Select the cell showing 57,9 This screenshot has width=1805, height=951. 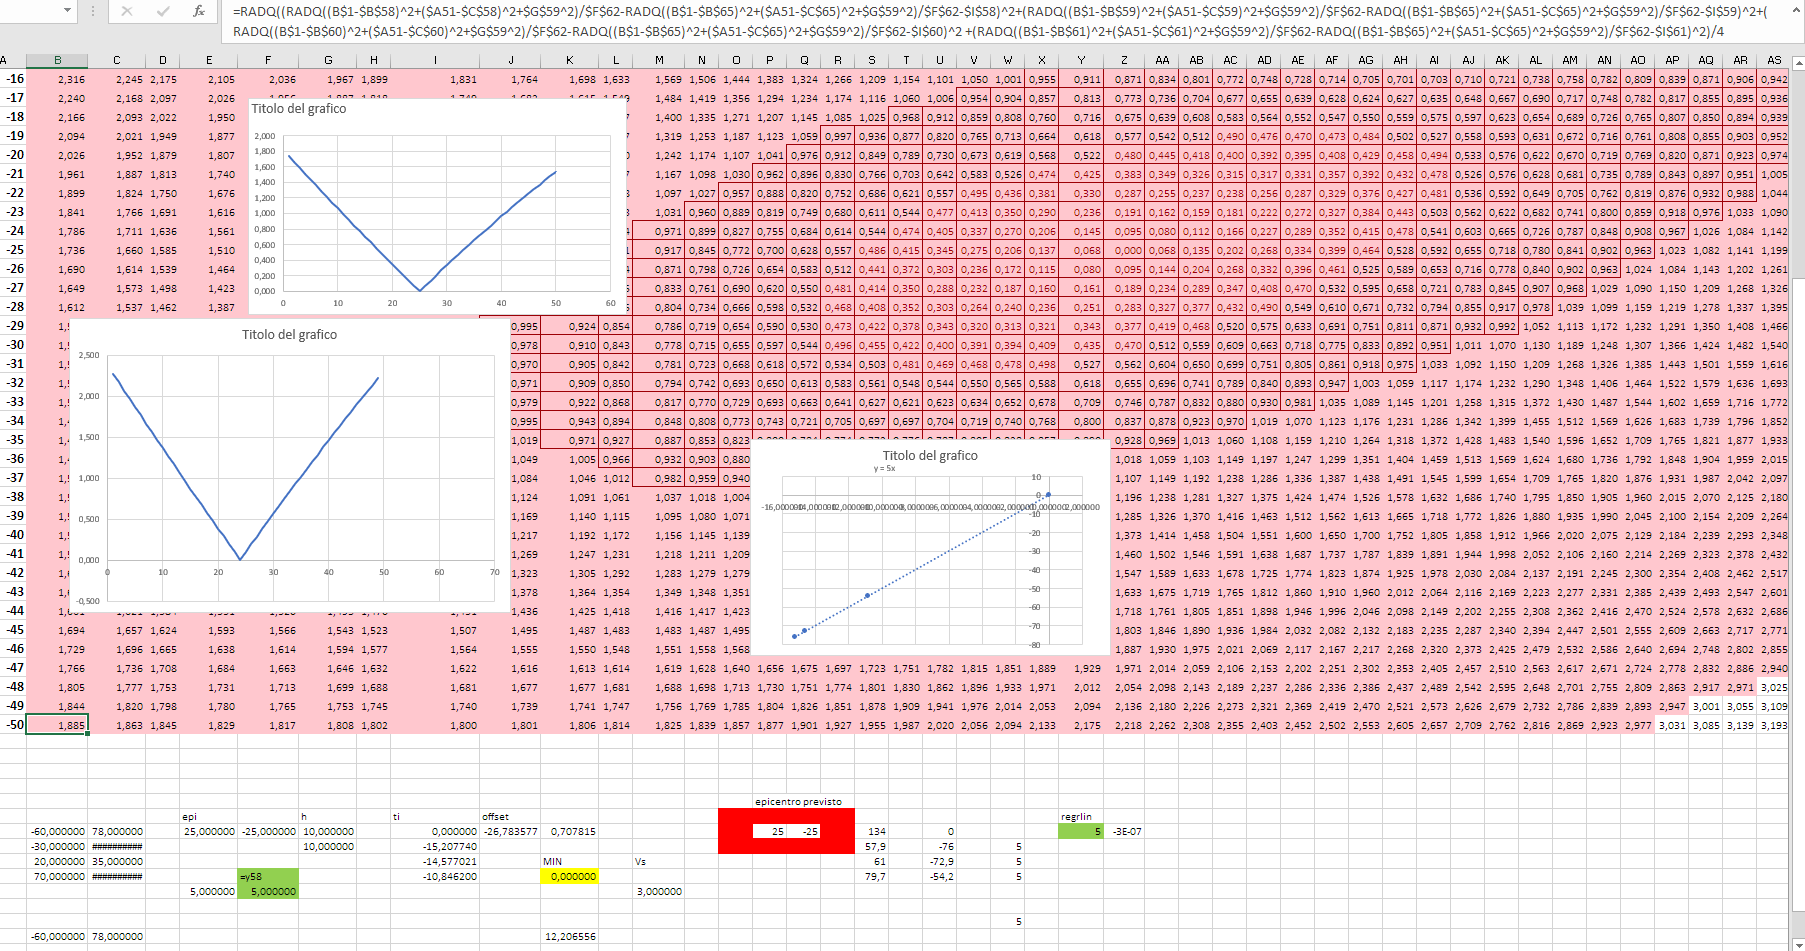point(872,846)
